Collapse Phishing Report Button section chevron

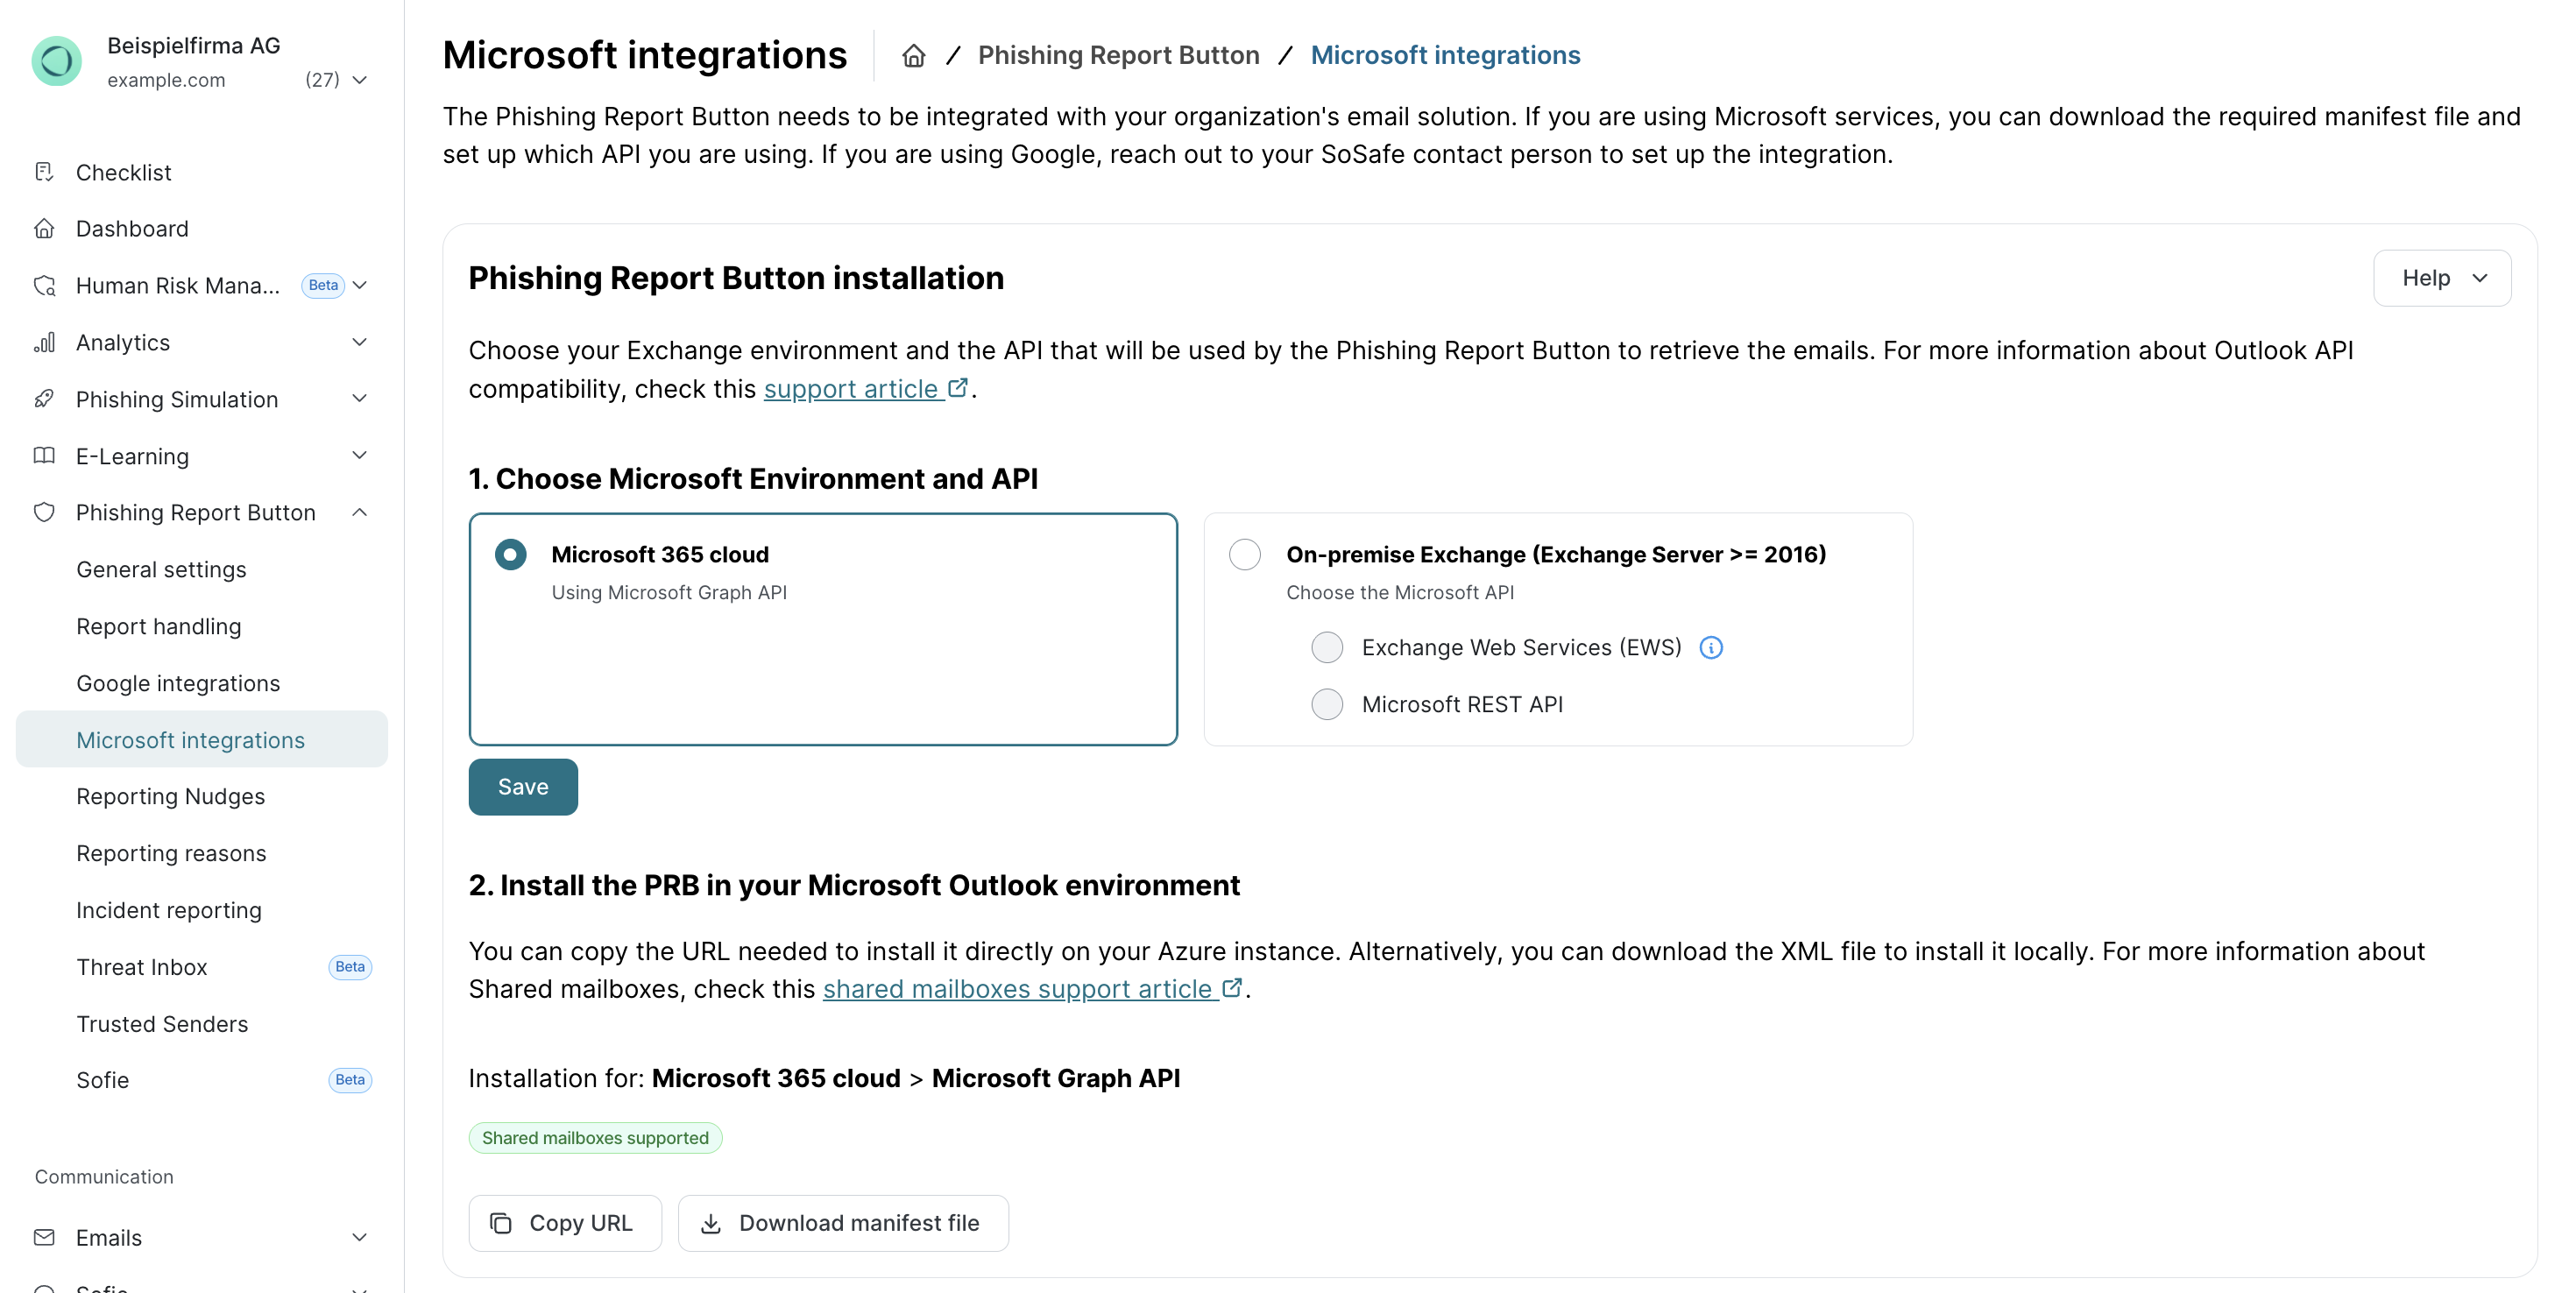pos(360,513)
